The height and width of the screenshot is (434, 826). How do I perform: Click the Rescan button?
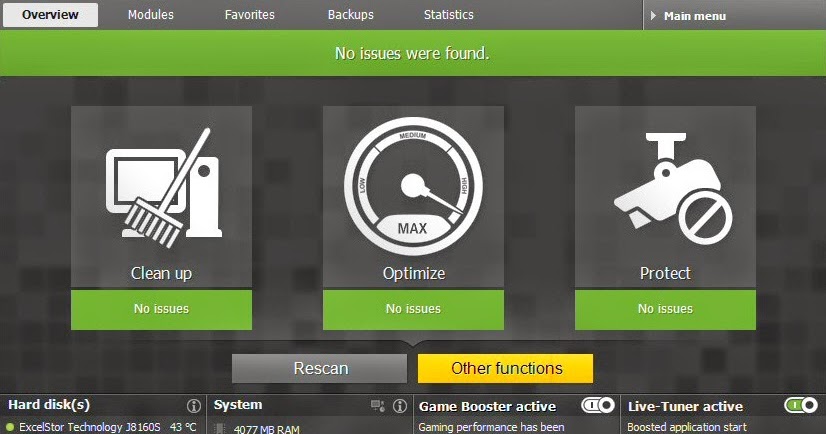pyautogui.click(x=320, y=368)
